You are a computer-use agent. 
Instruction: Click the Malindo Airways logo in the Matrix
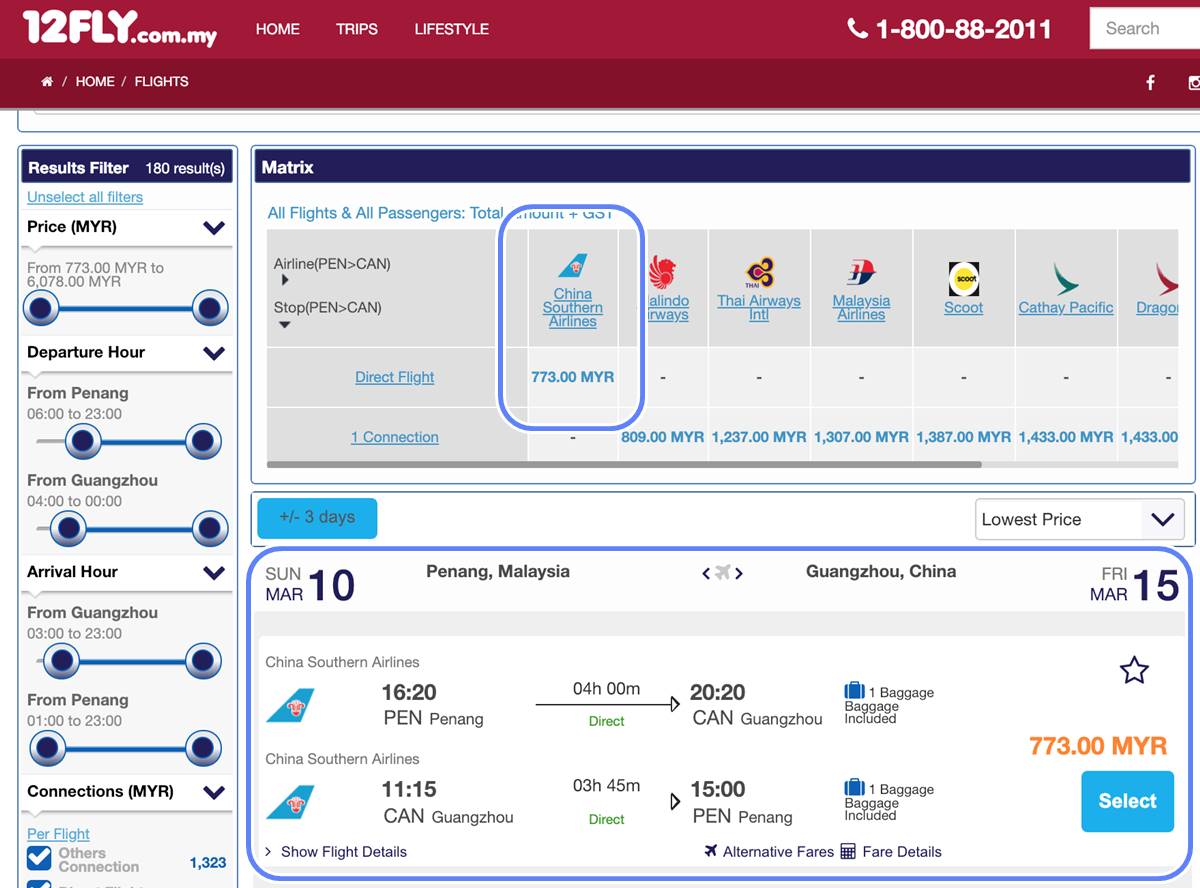(663, 272)
